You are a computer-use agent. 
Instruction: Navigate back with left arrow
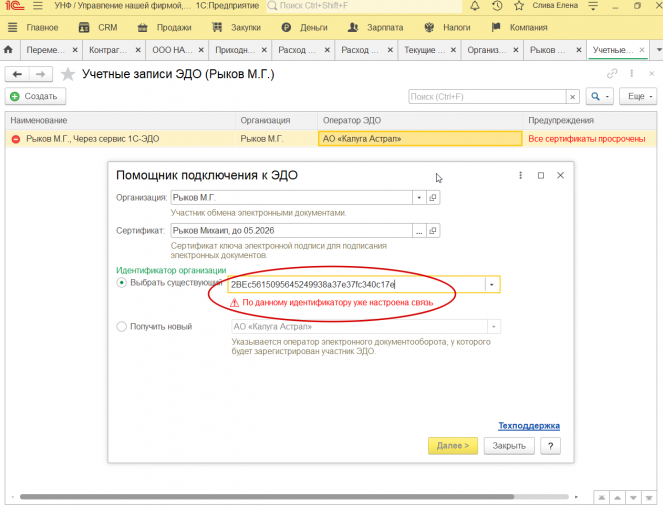point(17,74)
